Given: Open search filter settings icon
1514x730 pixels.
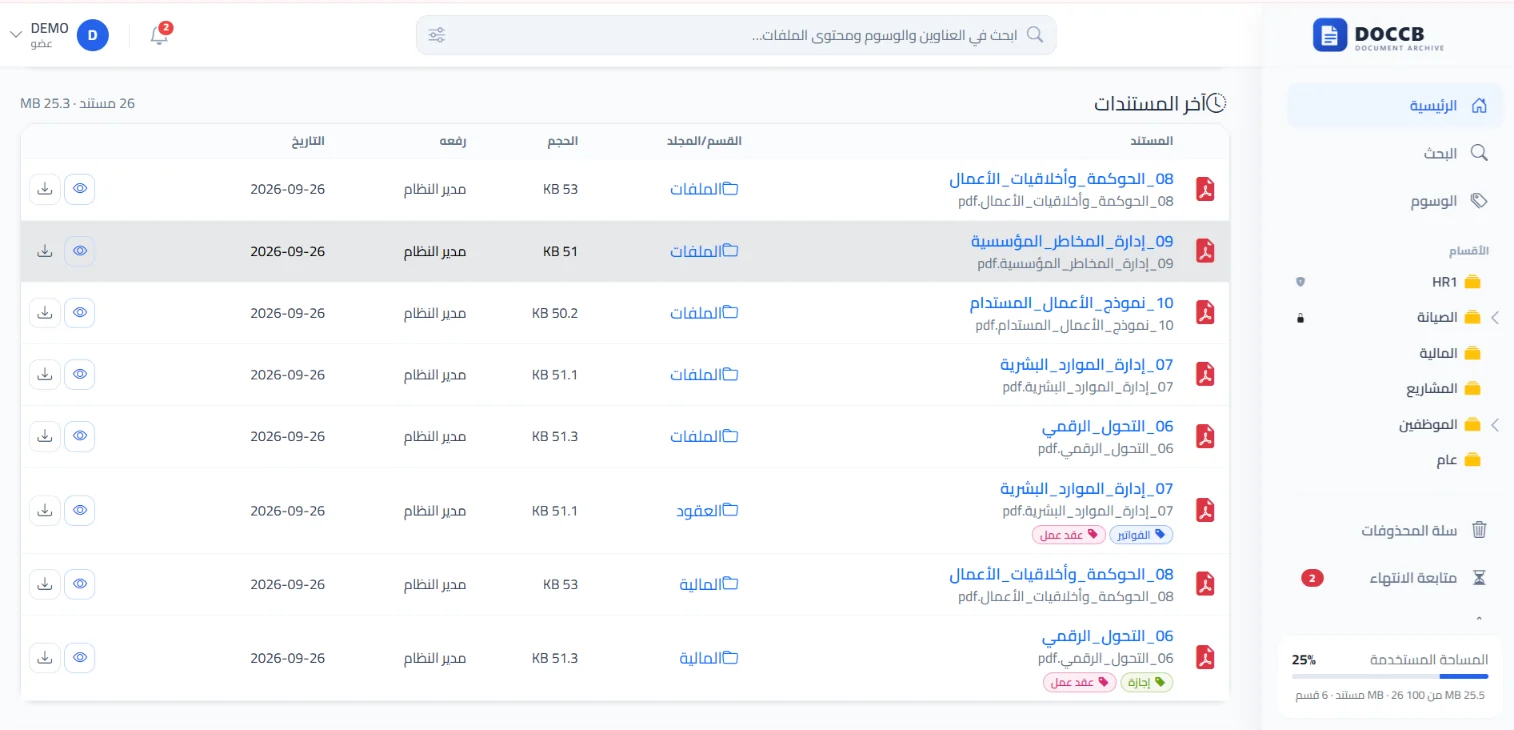Looking at the screenshot, I should click(x=437, y=35).
